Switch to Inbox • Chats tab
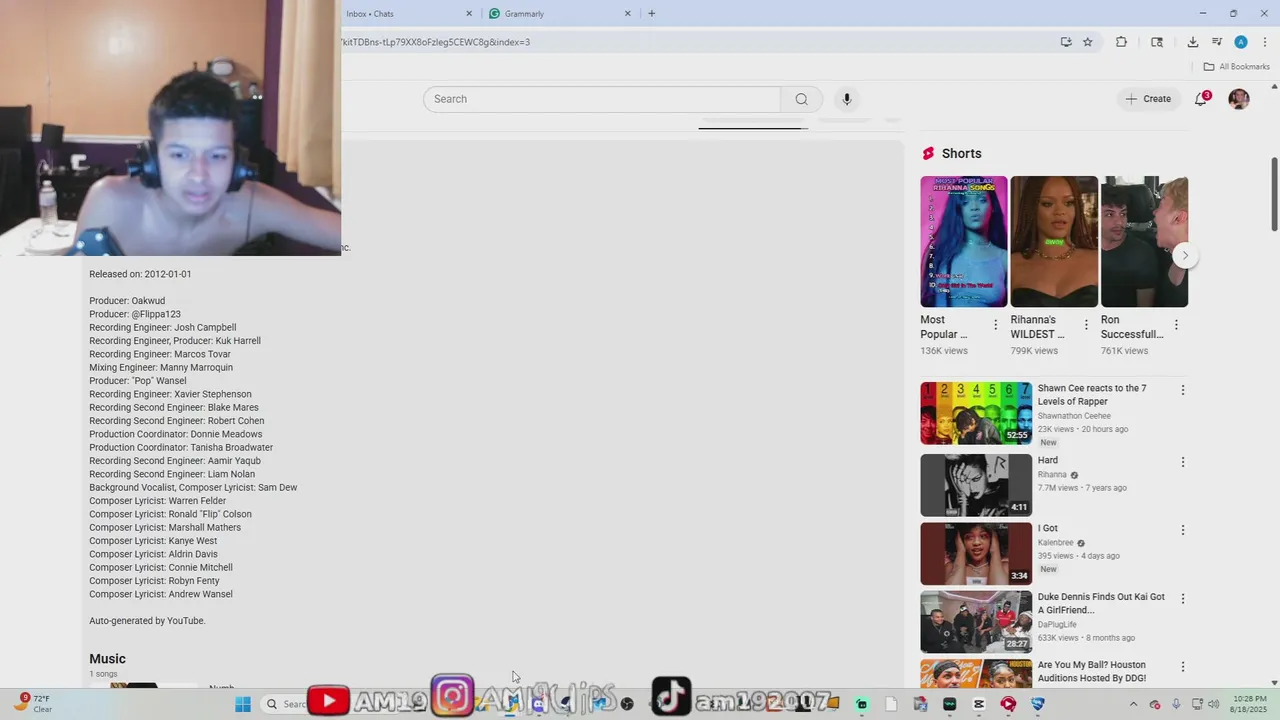This screenshot has width=1280, height=720. coord(405,14)
